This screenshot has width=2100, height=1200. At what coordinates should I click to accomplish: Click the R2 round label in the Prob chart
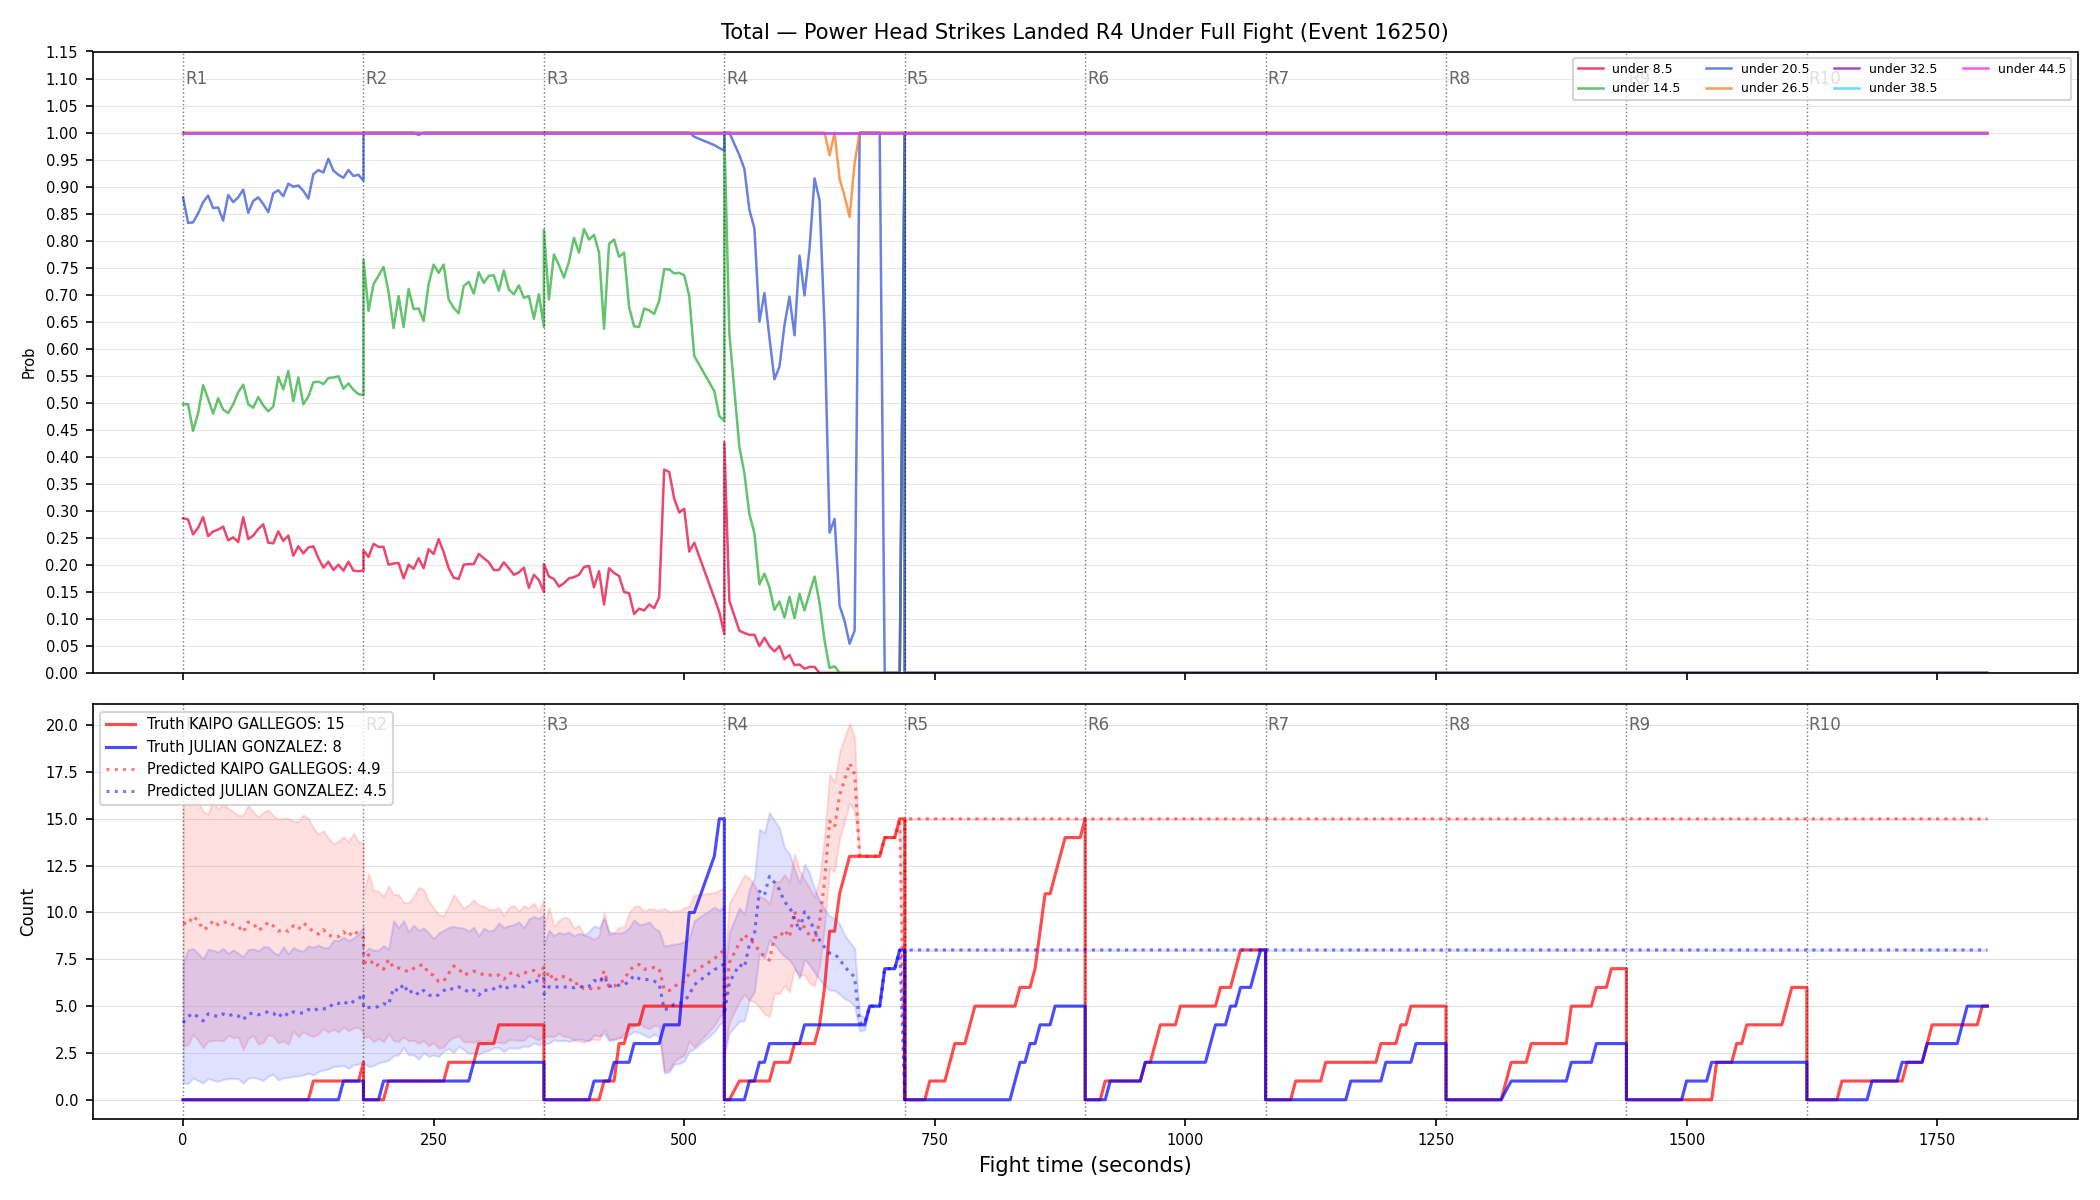[x=376, y=78]
